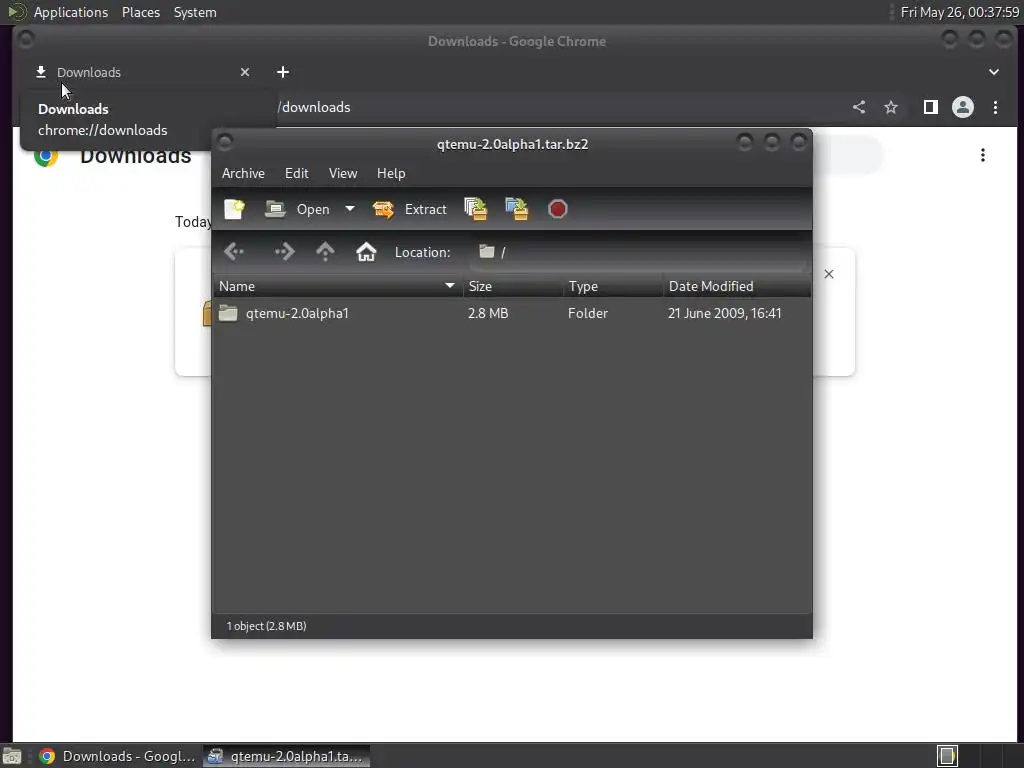
Task: Click Chrome's tab search chevron
Action: point(993,72)
